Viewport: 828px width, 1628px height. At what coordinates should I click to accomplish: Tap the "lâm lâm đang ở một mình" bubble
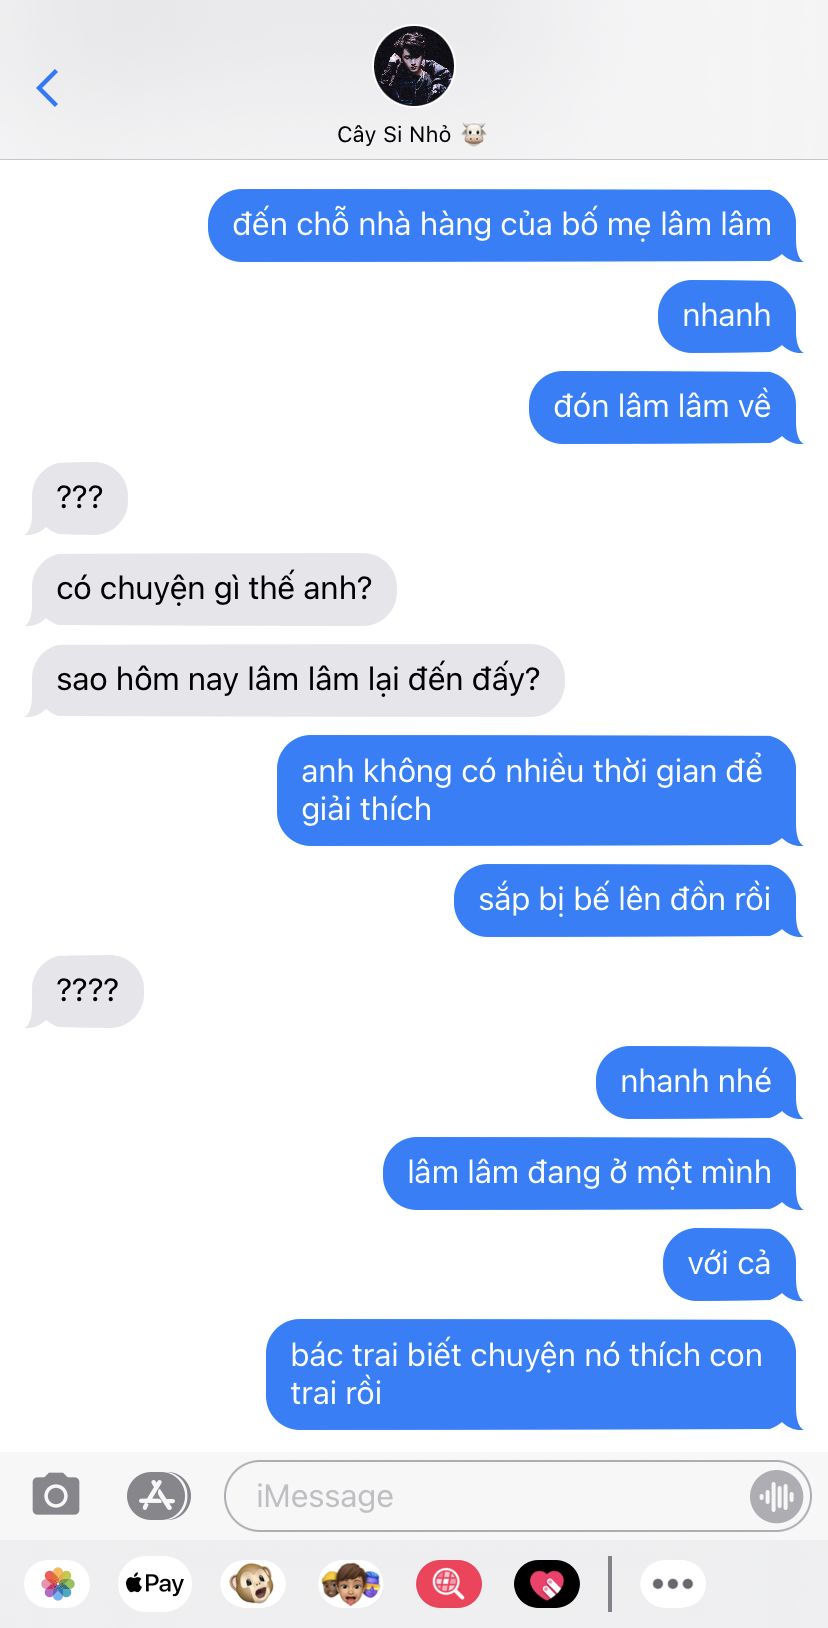(592, 1173)
